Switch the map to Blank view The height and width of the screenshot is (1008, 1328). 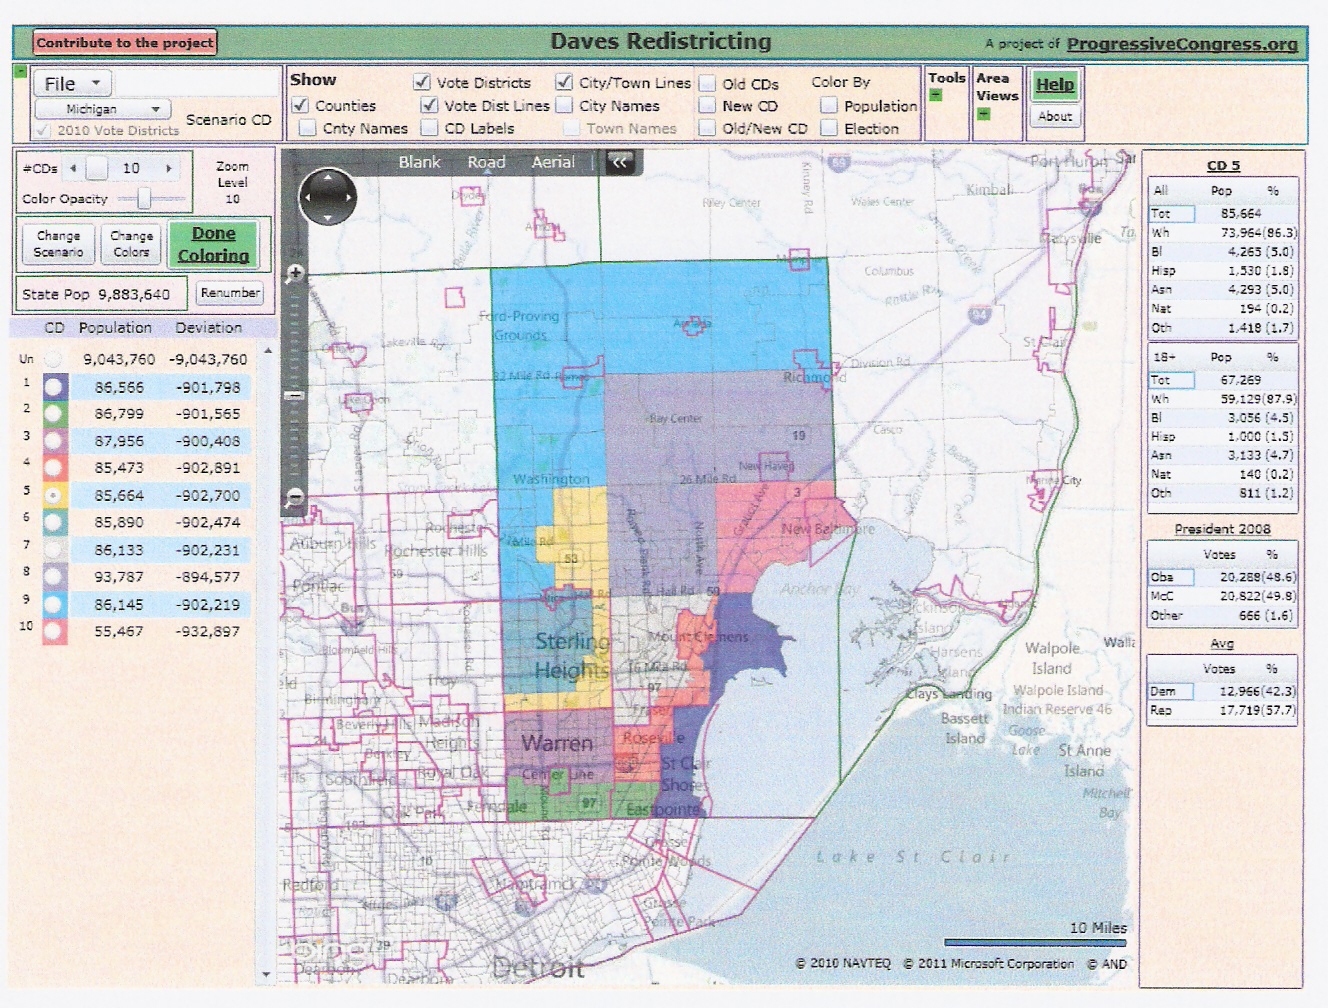pos(419,162)
